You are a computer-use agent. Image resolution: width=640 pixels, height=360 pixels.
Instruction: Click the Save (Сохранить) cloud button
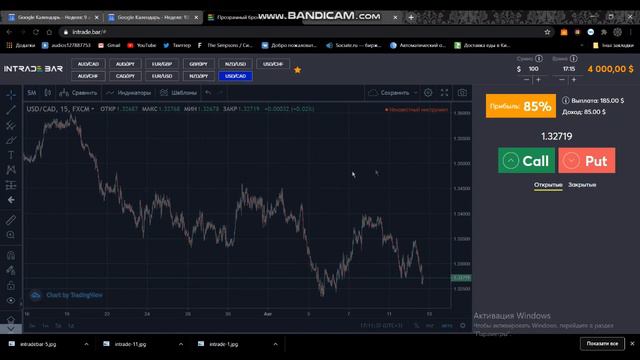(x=389, y=93)
